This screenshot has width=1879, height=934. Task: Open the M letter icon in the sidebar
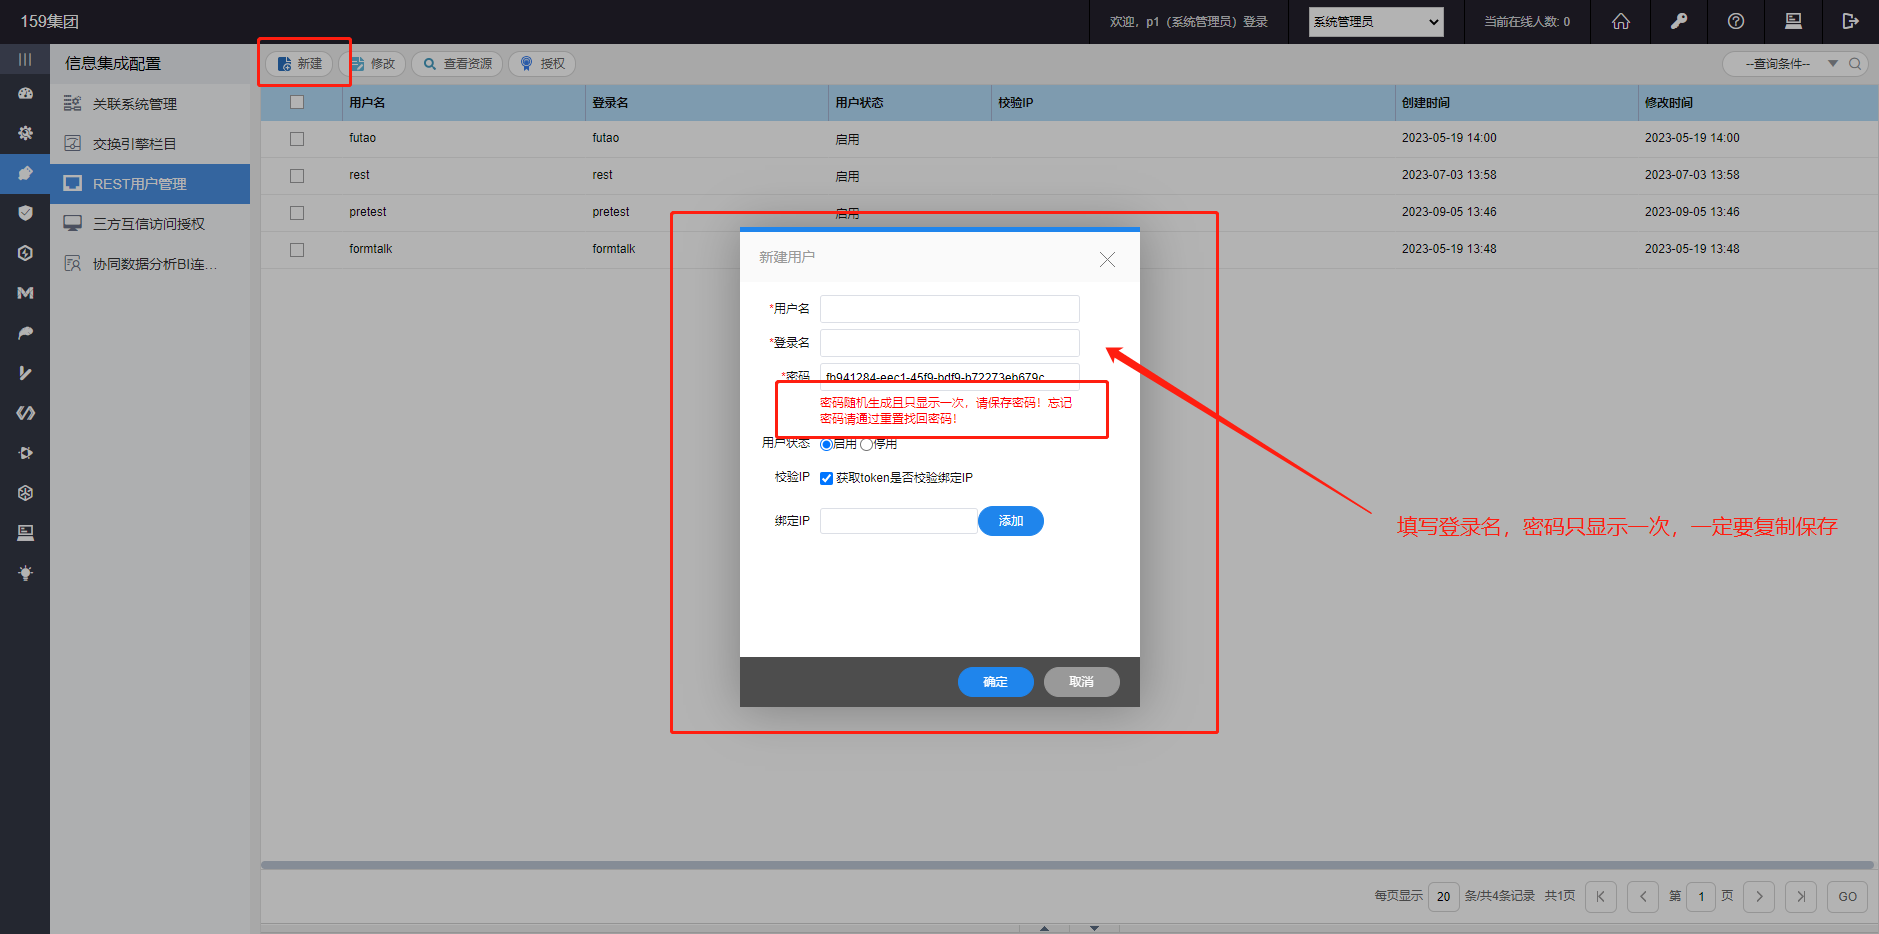coord(25,293)
